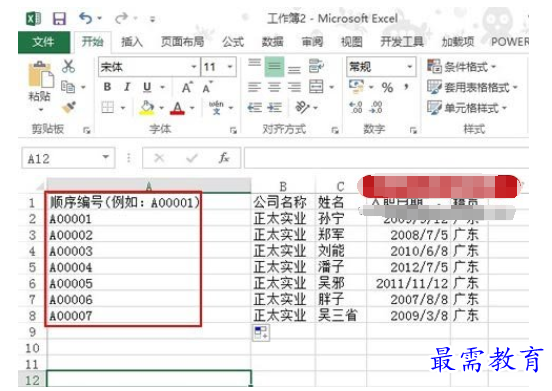
Task: Open the 文件 File tab
Action: pos(44,42)
